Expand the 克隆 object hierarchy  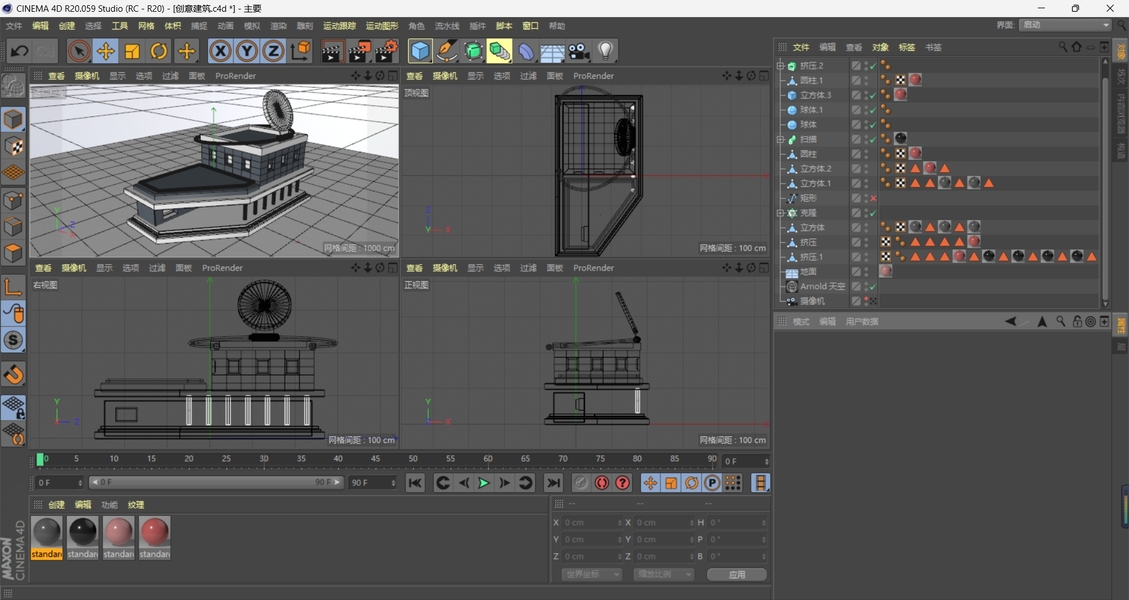pos(780,213)
